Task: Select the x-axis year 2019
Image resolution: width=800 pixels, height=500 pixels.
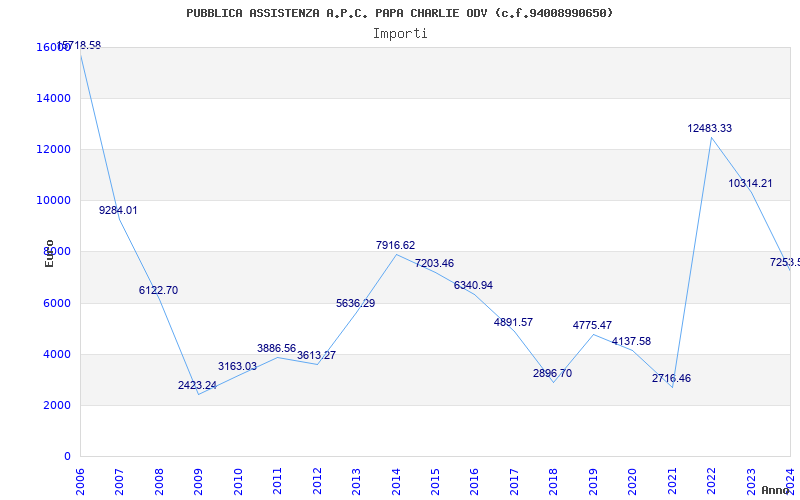Action: [x=593, y=482]
